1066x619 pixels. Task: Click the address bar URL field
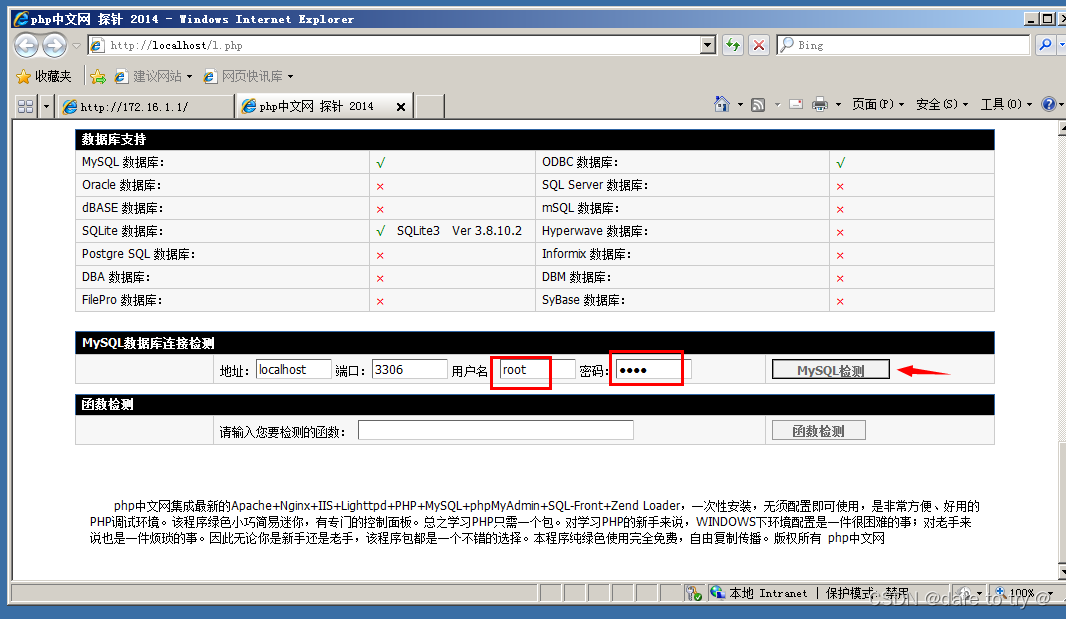coord(394,46)
